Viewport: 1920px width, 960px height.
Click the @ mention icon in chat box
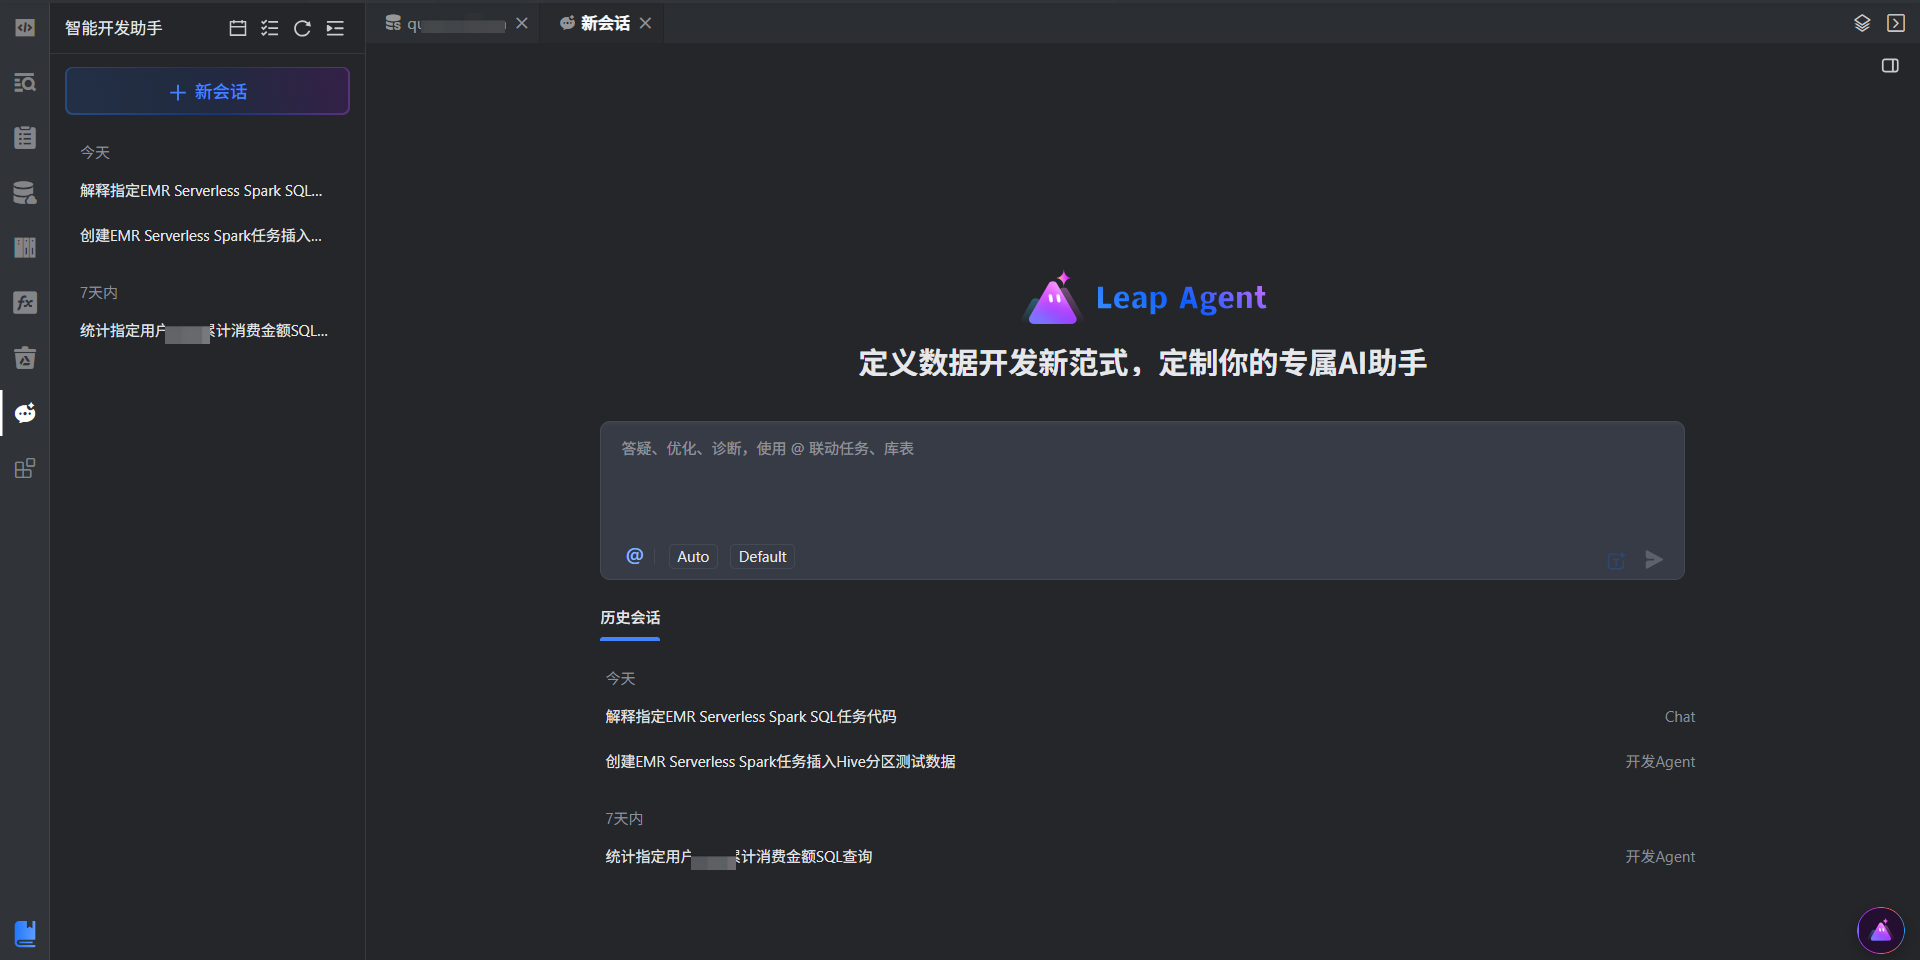tap(635, 556)
